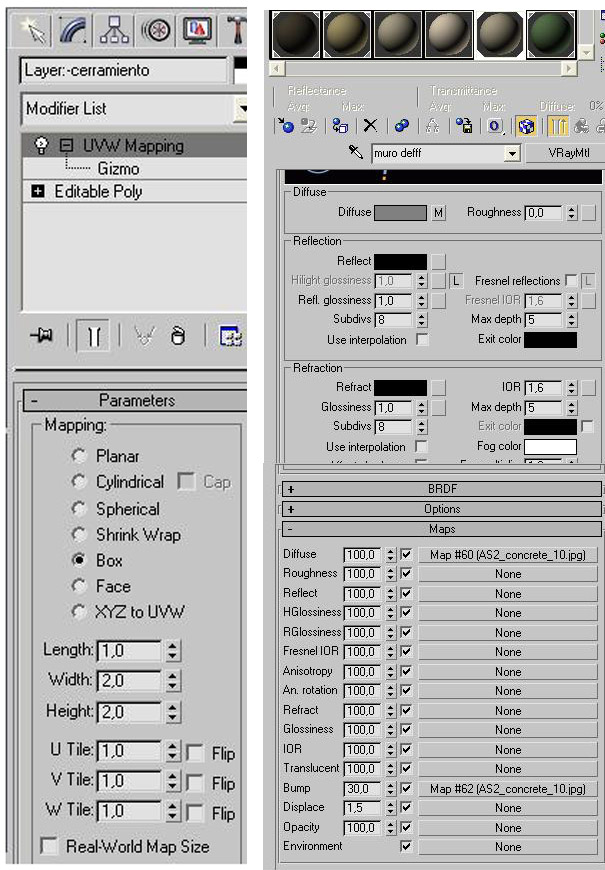Open Diffuse map AS2_concrete_10.jpg button

click(x=507, y=554)
